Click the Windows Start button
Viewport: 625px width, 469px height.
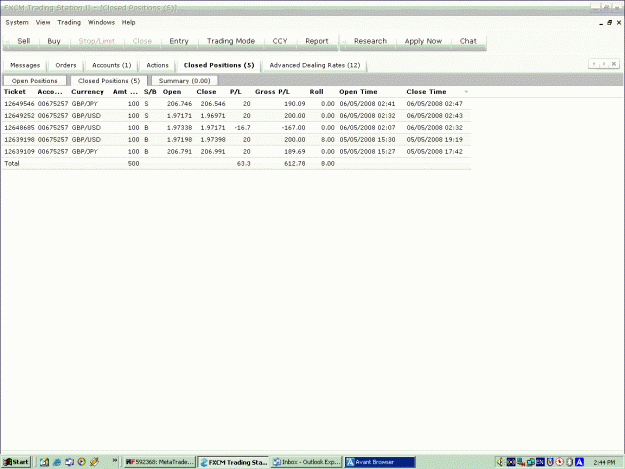tap(16, 462)
